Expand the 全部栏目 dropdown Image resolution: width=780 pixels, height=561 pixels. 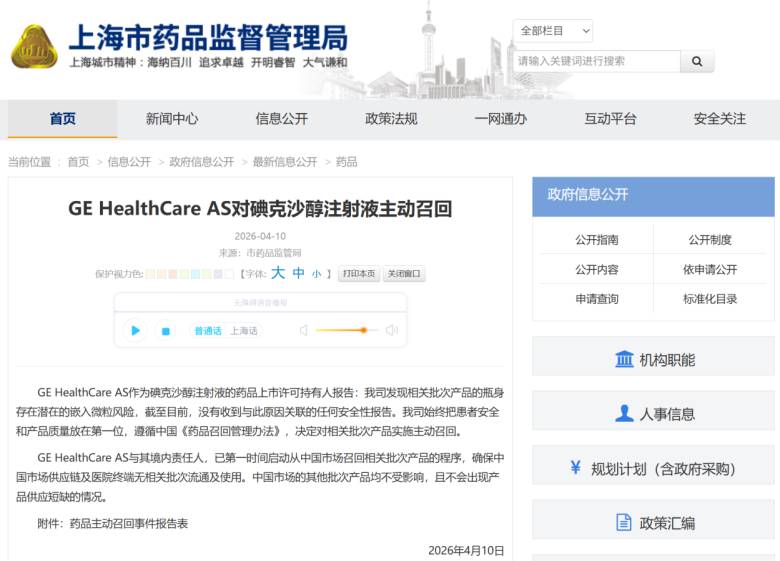tap(553, 31)
